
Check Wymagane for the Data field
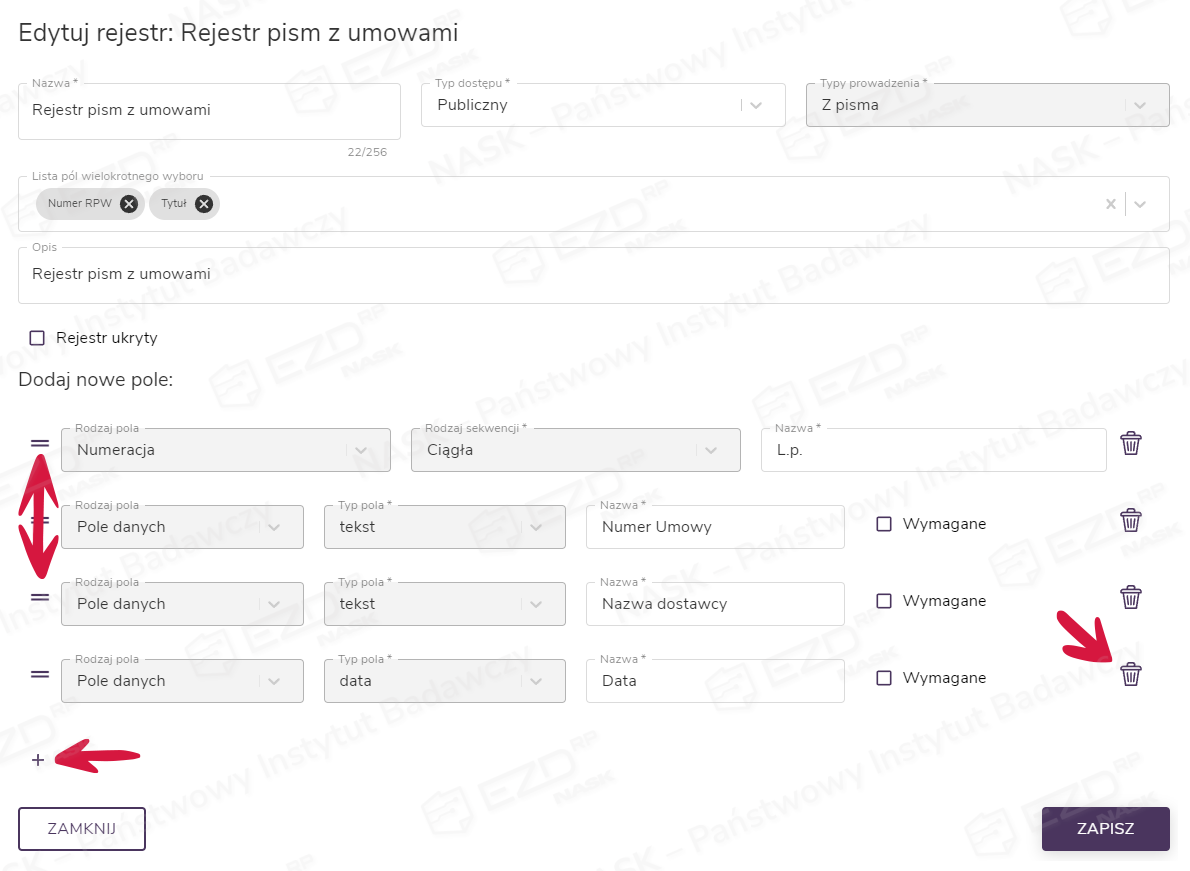884,678
